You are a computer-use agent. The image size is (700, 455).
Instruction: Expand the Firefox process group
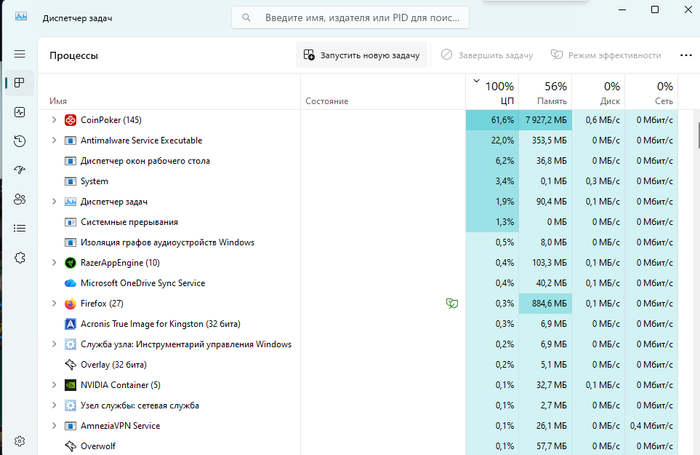click(x=54, y=303)
